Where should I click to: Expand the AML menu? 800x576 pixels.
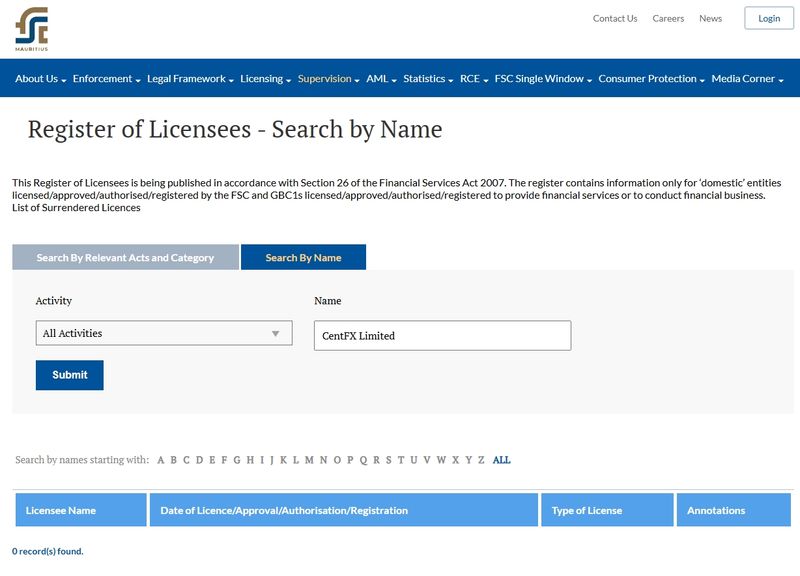381,79
